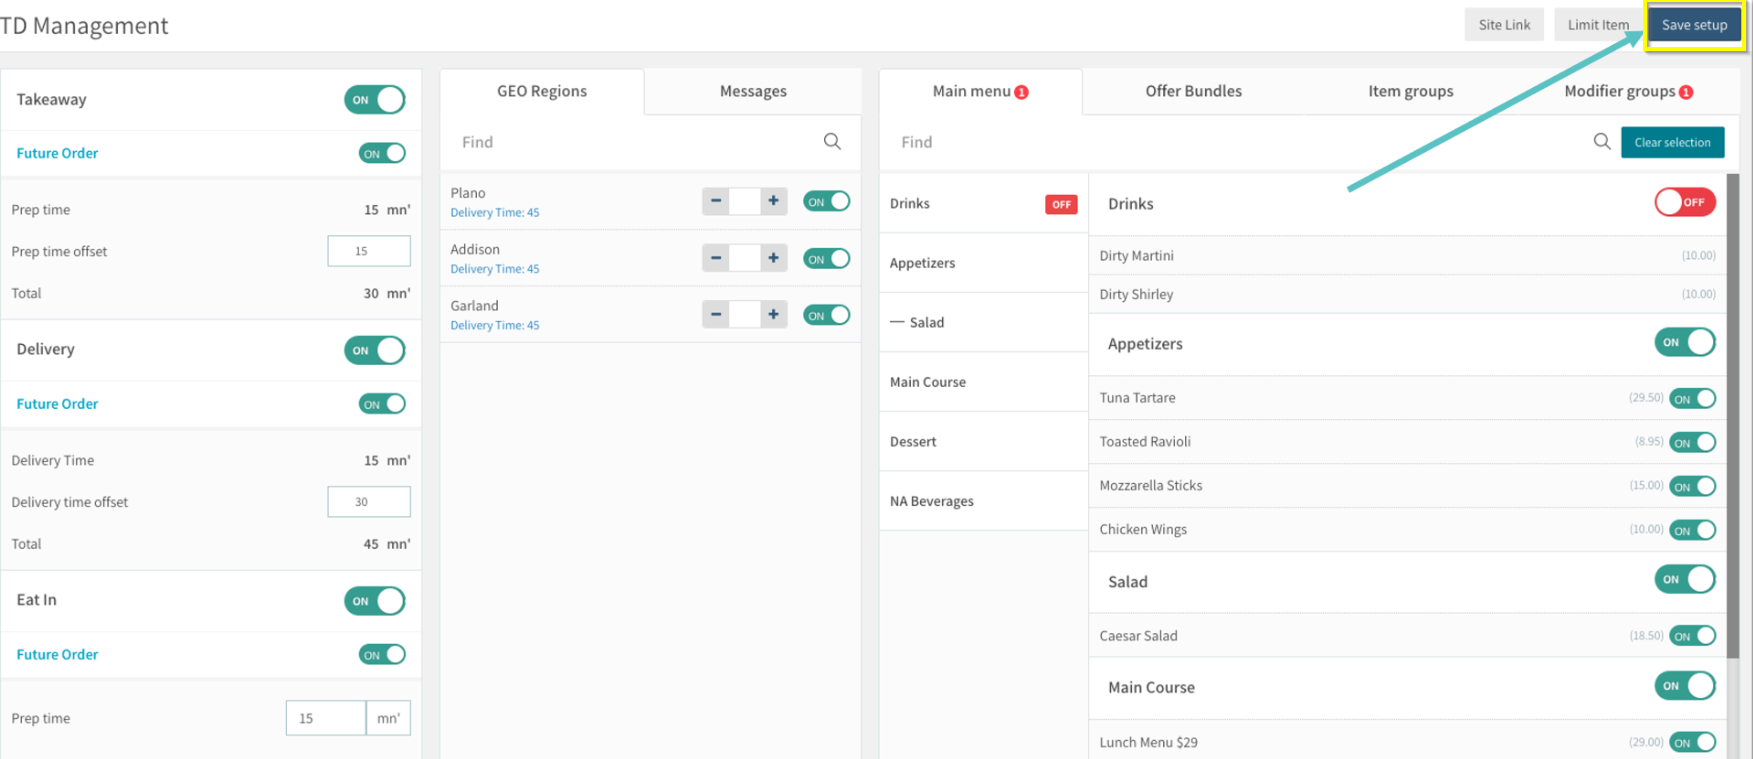Open the Future Order link under Delivery

tap(57, 404)
